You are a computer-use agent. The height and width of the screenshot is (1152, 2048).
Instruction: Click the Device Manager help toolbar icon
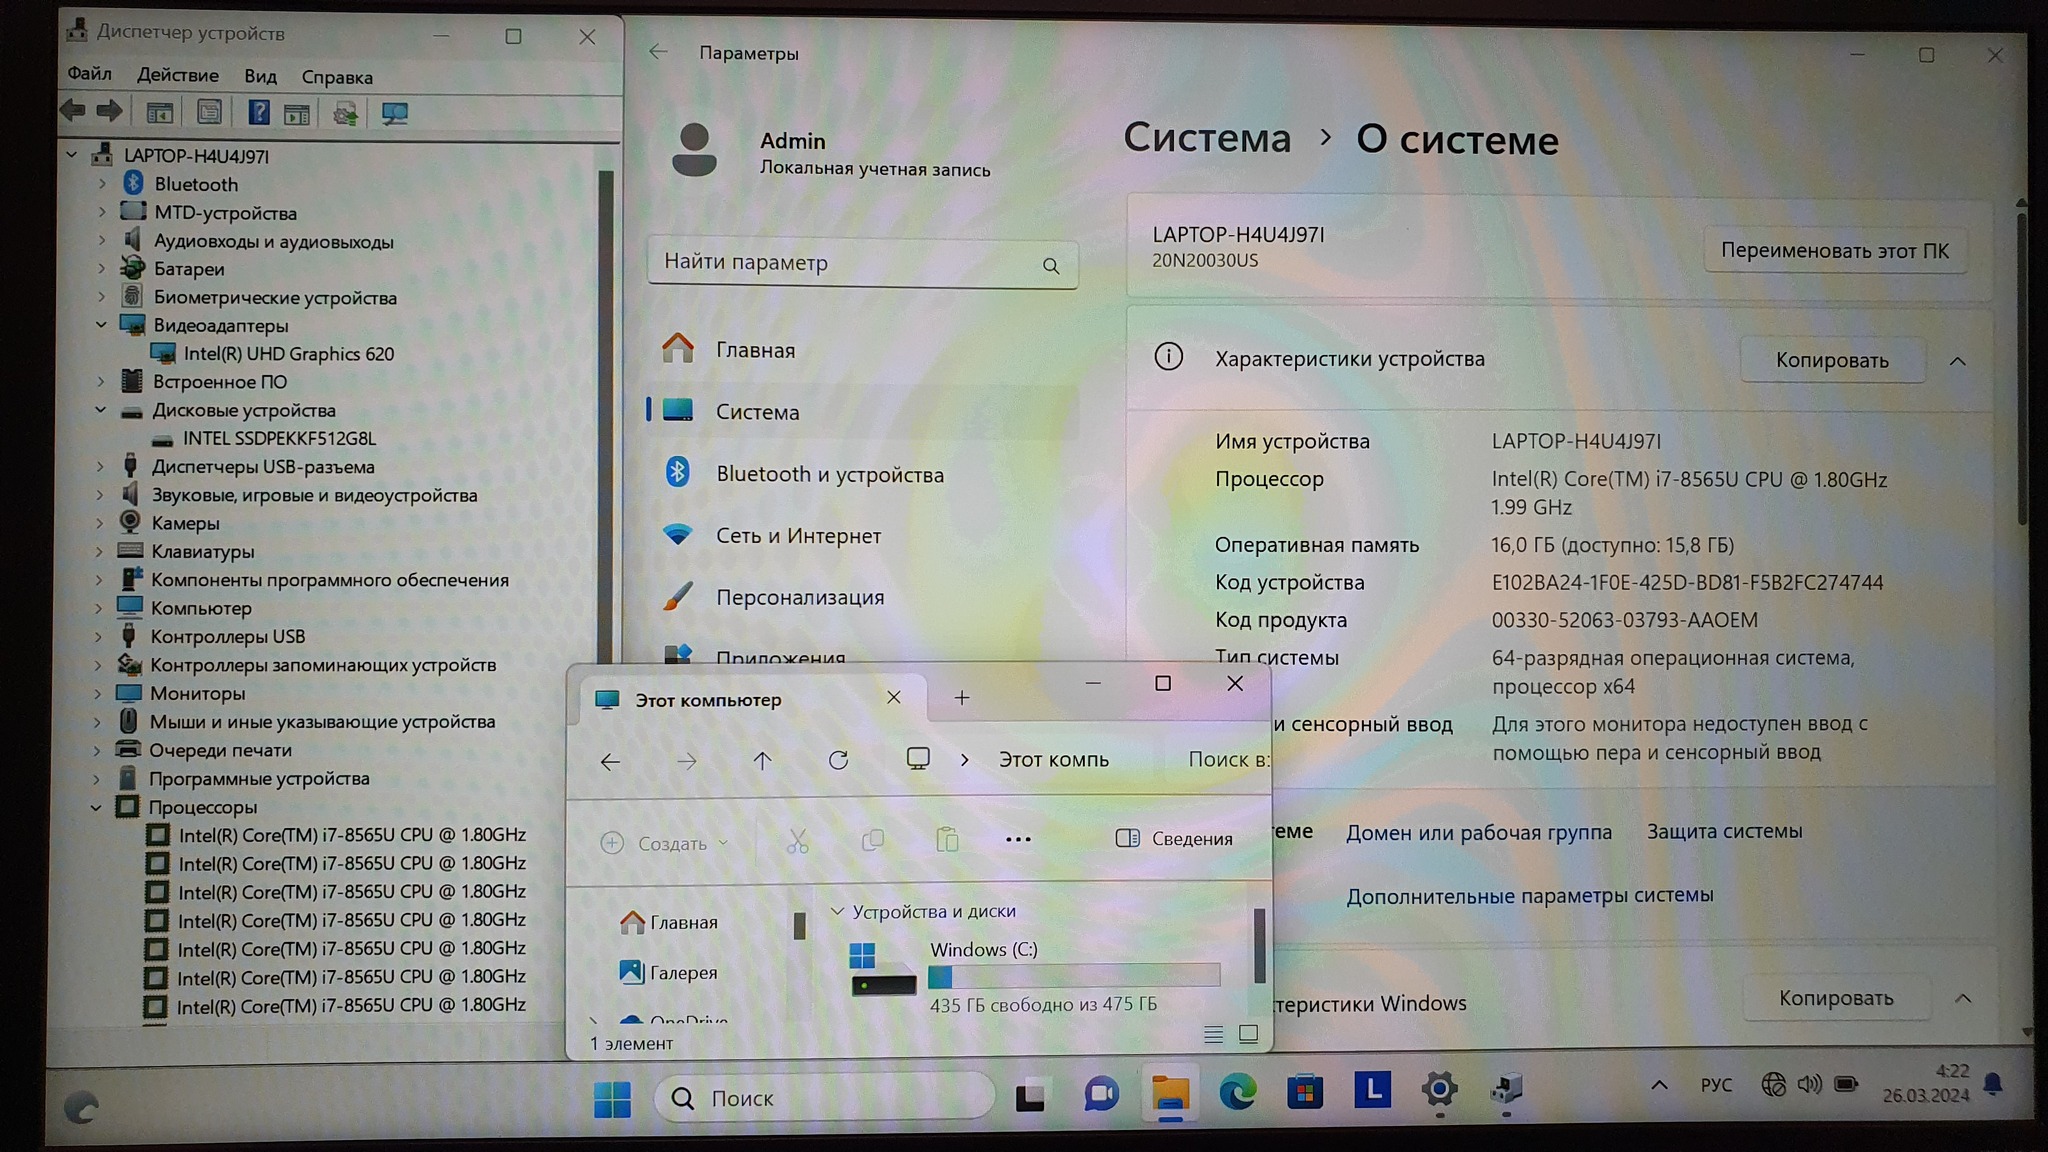[x=258, y=112]
